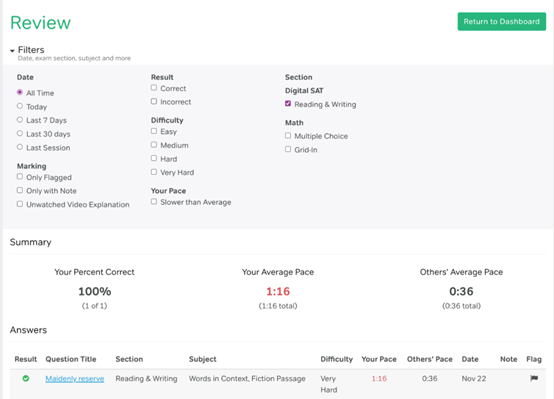Screen dimensions: 554x399
Task: Enable the Only Flagged checkbox
Action: click(x=20, y=176)
